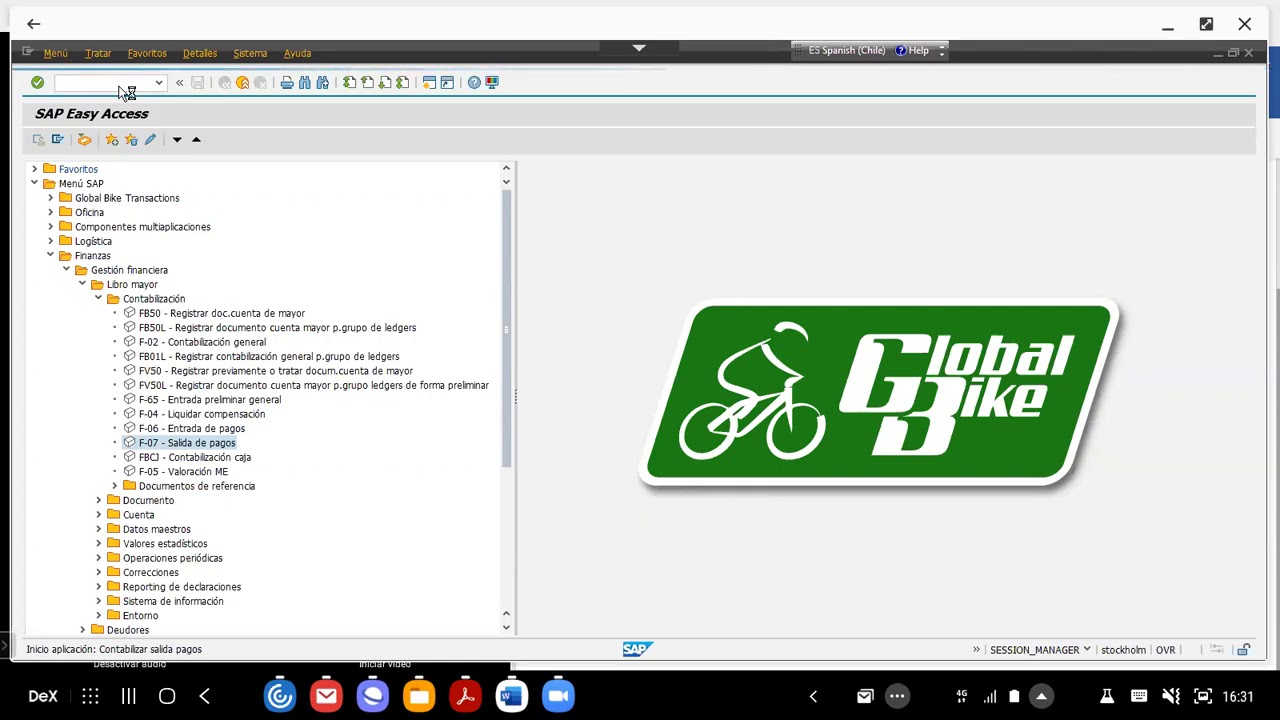Click the tree panel vertical scrollbar
Image resolution: width=1280 pixels, height=720 pixels.
click(506, 330)
